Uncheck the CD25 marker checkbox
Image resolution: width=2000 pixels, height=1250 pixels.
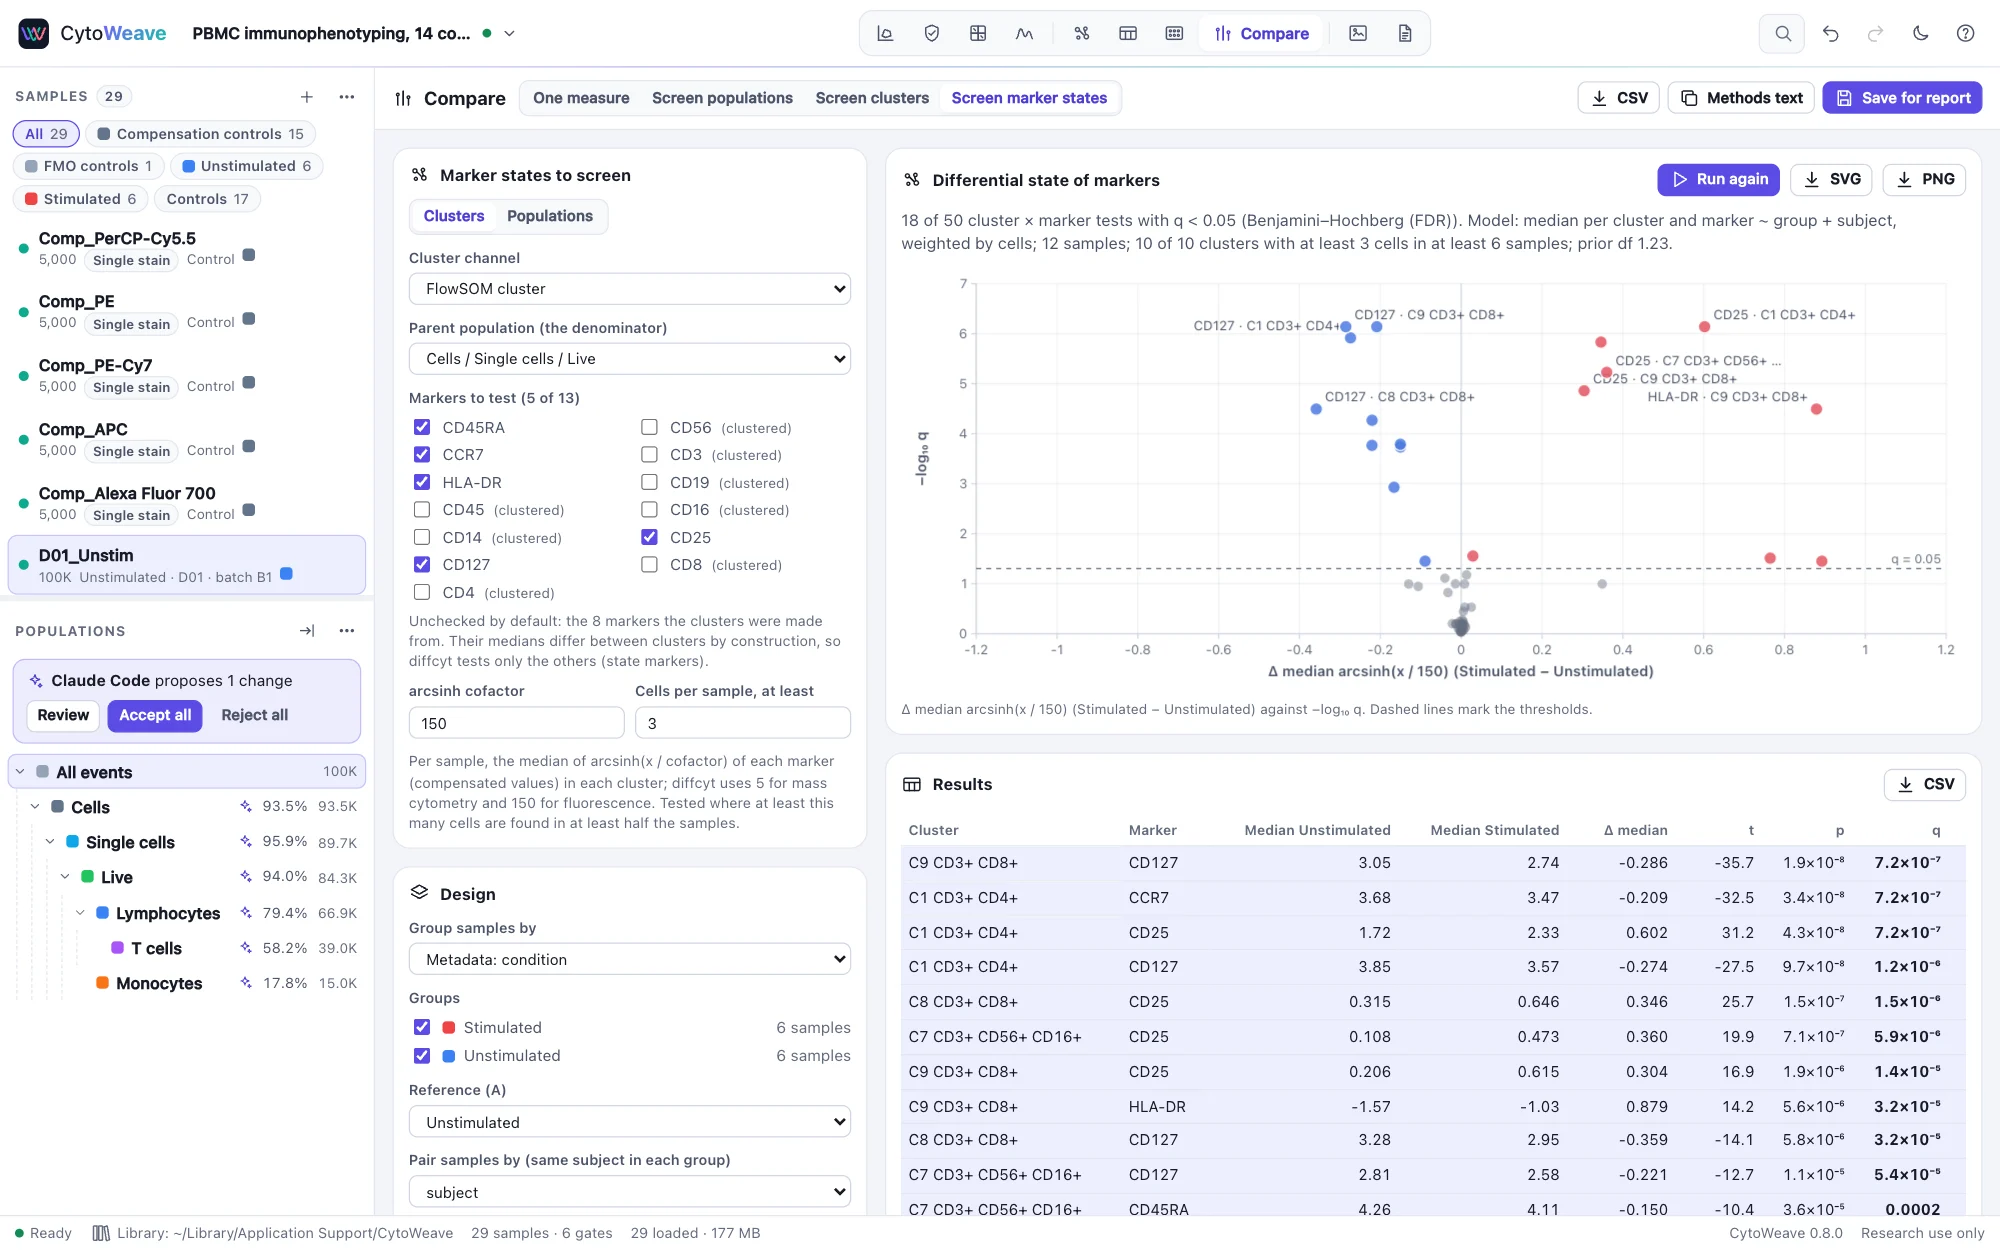click(650, 537)
